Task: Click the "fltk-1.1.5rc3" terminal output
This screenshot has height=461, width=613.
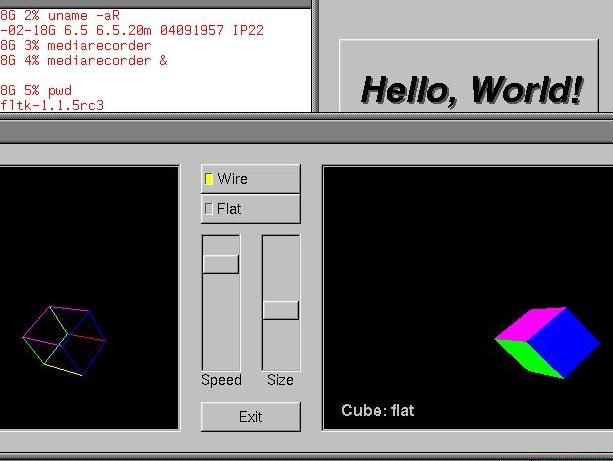Action: [x=52, y=105]
